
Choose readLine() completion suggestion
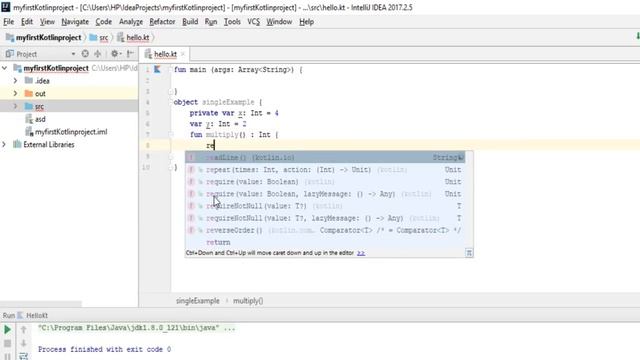pos(325,157)
